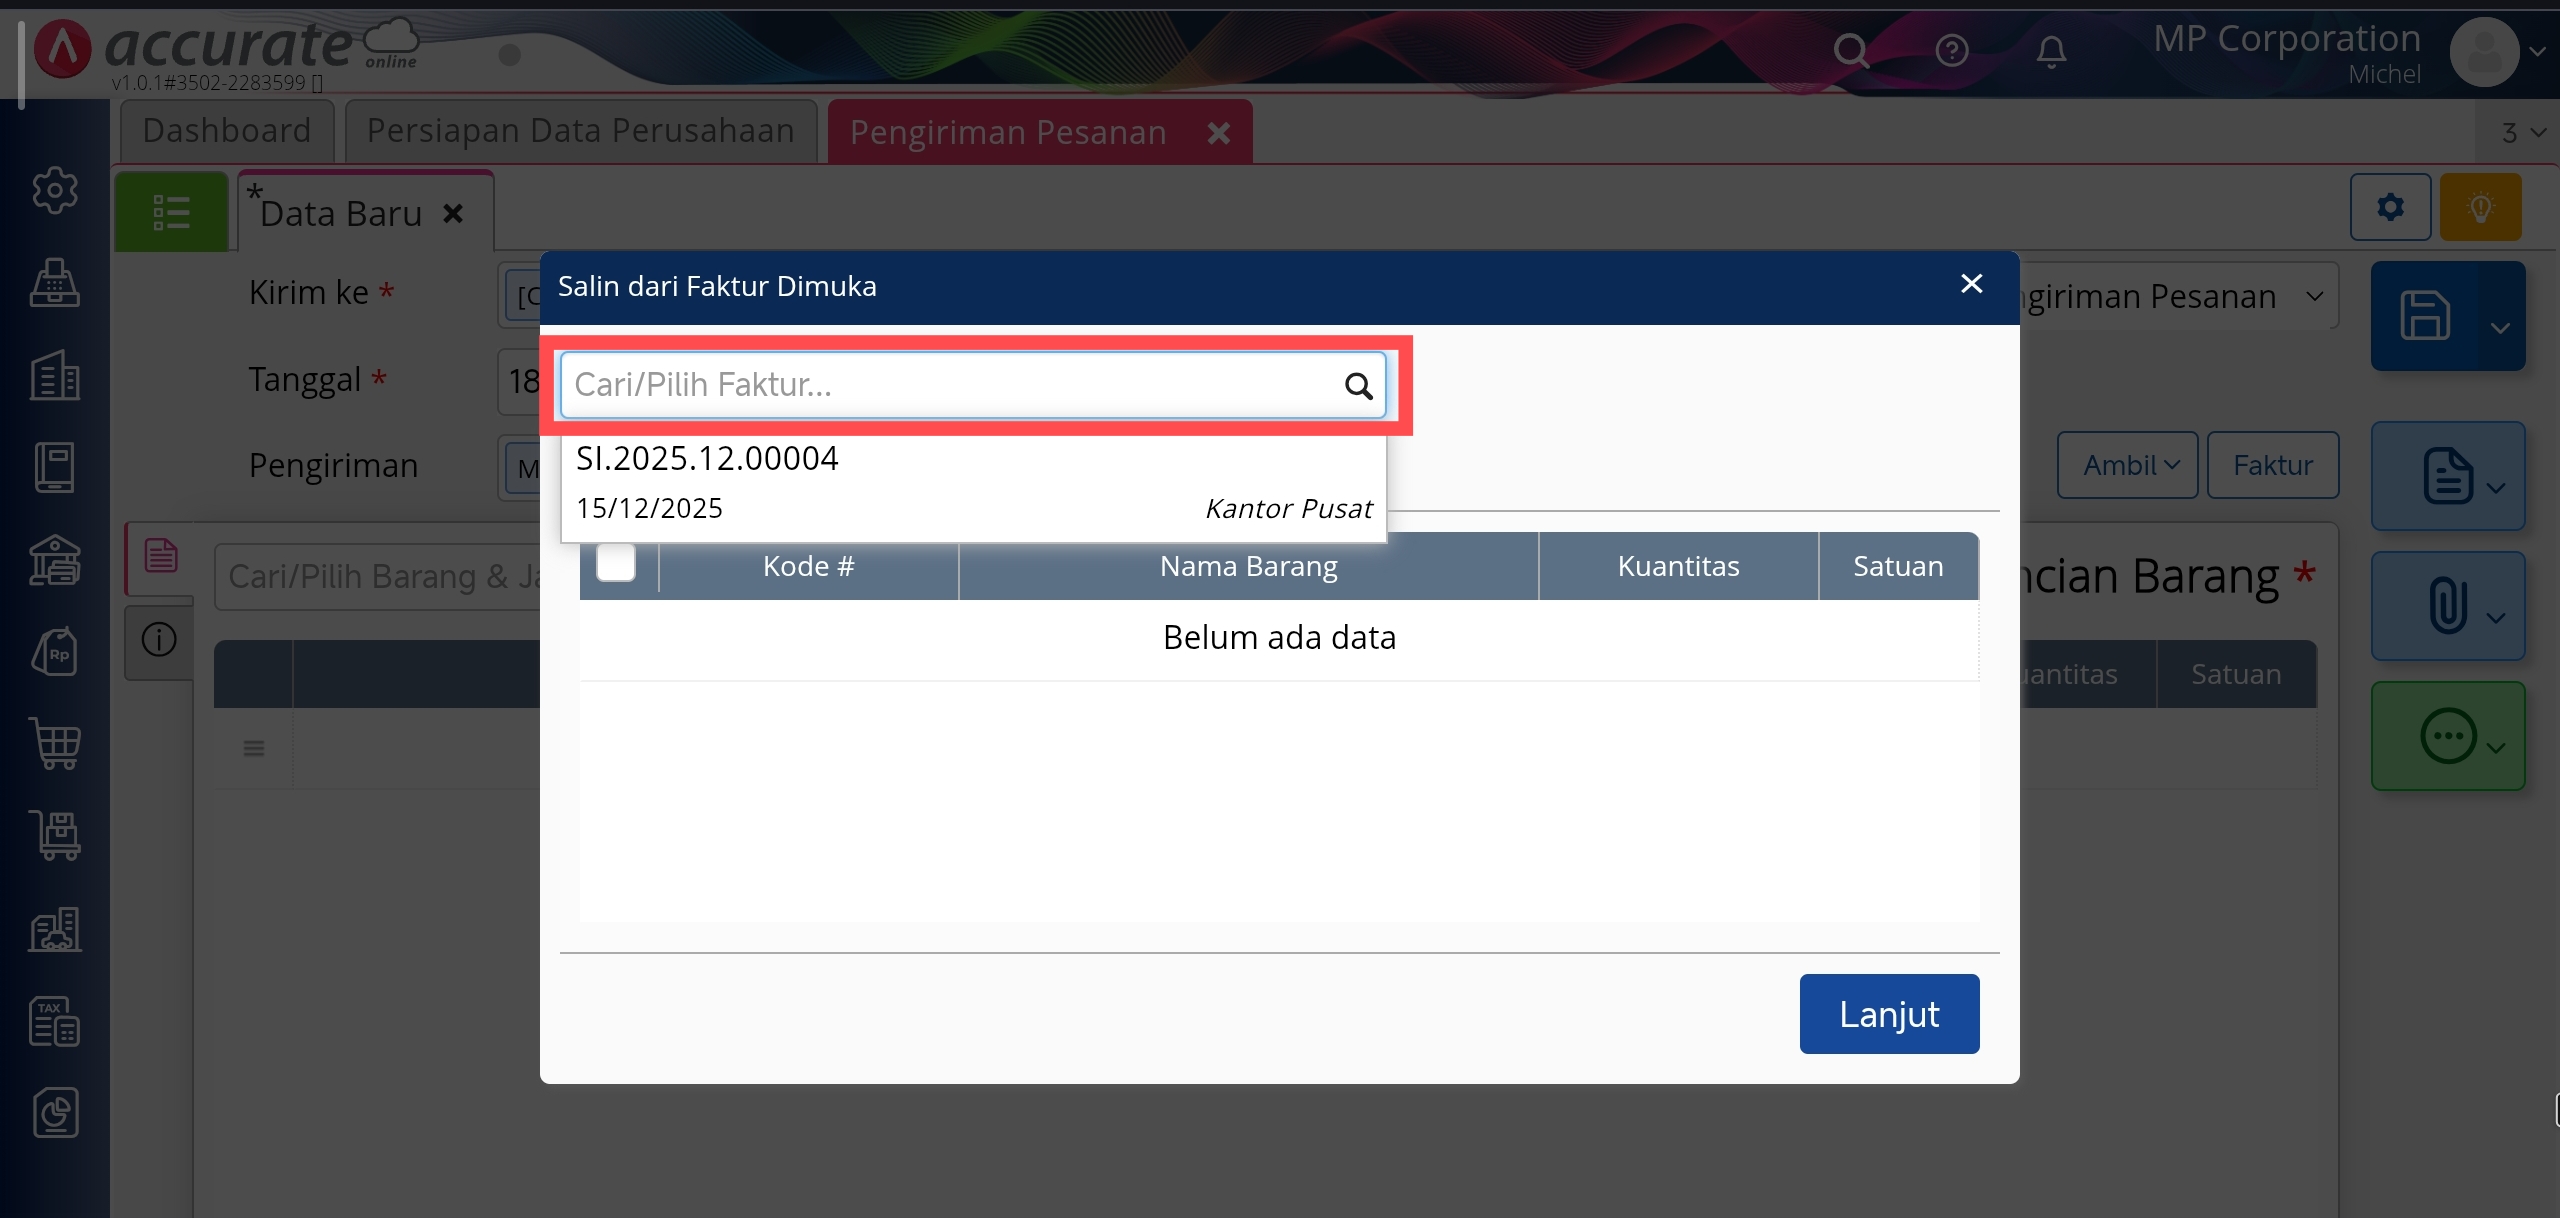Screen dimensions: 2560x1218
Task: Open the settings gear in left sidebar
Action: tap(55, 190)
